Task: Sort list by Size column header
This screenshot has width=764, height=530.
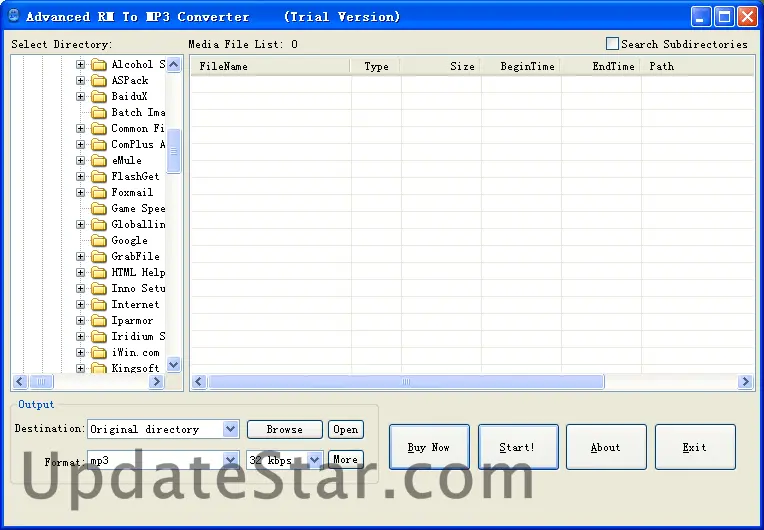Action: click(441, 66)
